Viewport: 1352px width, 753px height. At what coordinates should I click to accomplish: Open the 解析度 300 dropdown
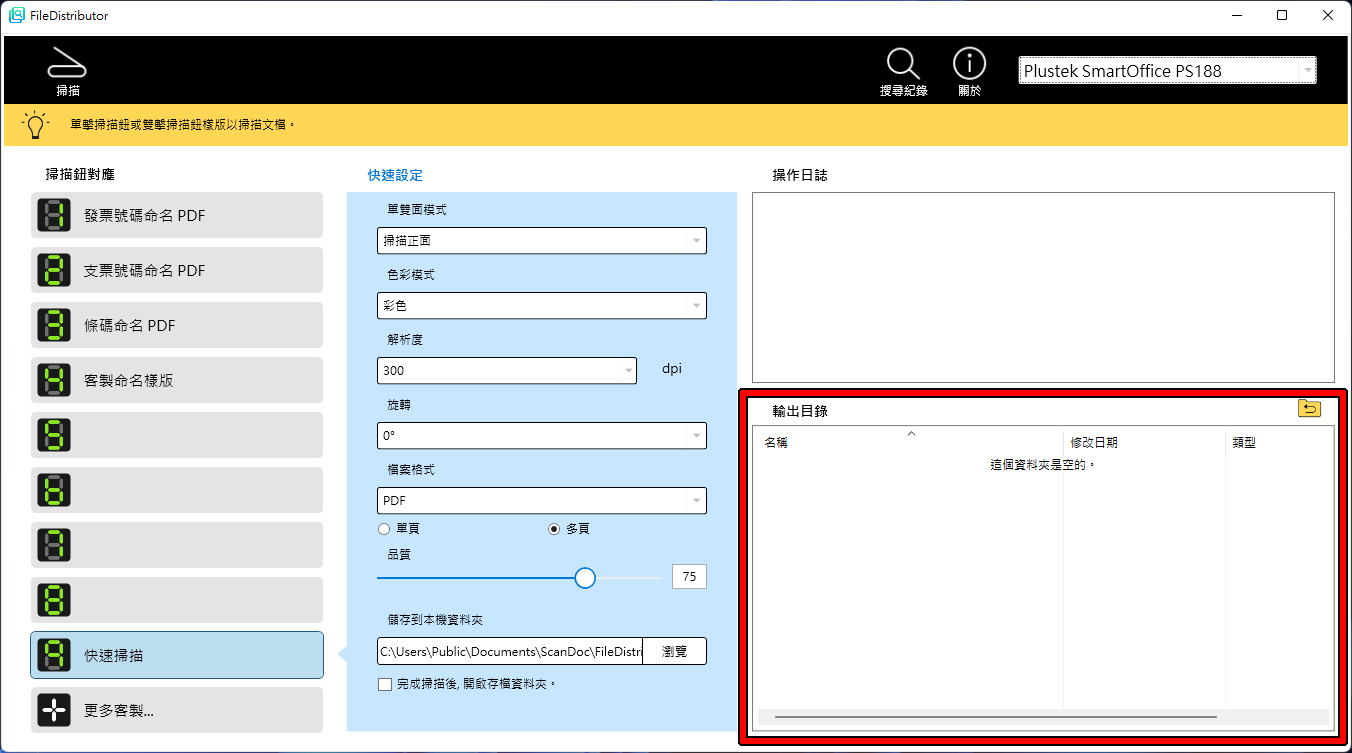tap(507, 370)
